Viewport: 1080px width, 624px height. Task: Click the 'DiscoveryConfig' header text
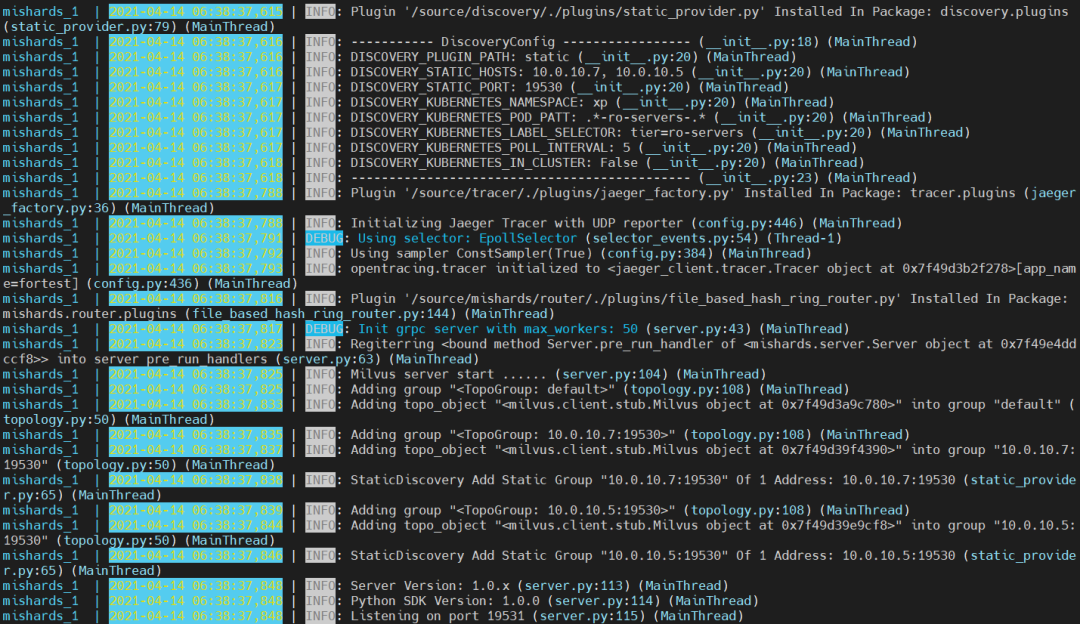[497, 42]
